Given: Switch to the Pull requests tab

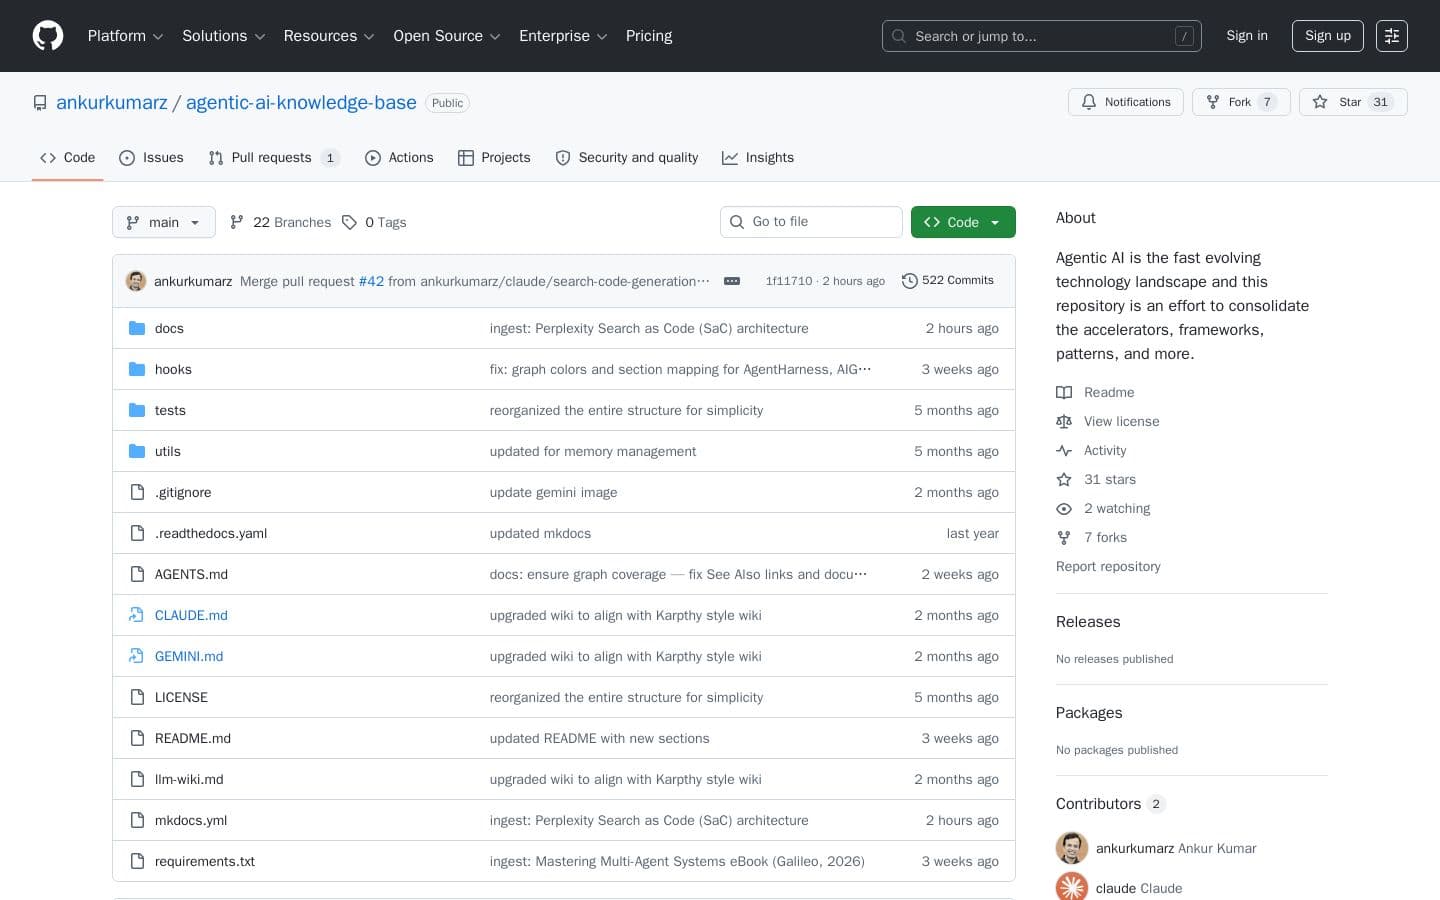Looking at the screenshot, I should tap(274, 158).
